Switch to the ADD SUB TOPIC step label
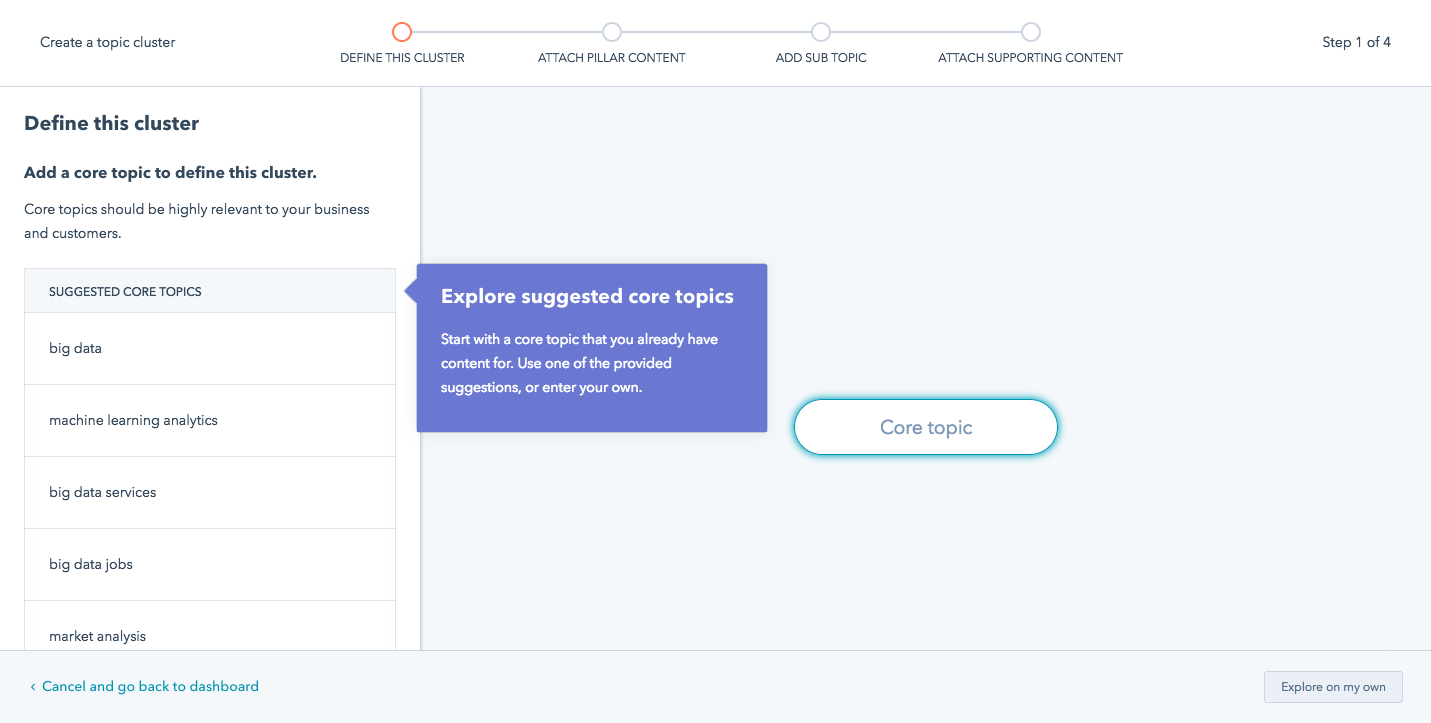 click(821, 58)
